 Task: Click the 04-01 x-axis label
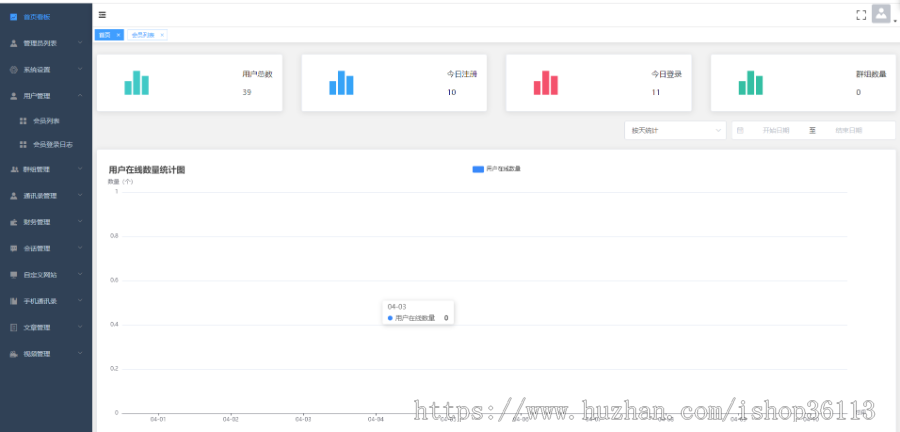click(158, 419)
